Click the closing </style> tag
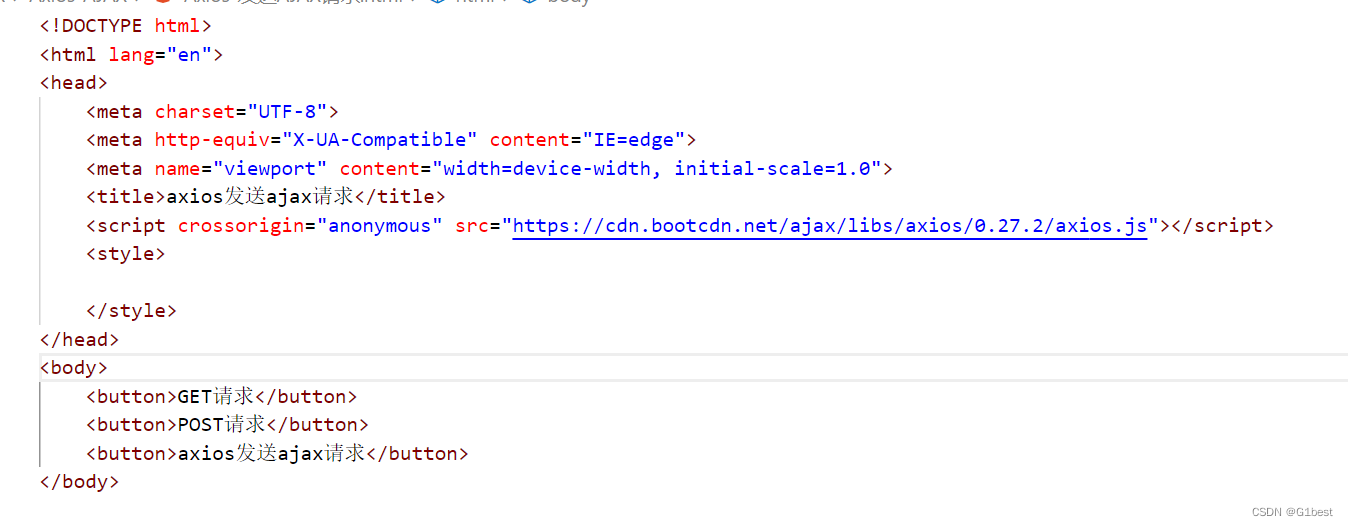This screenshot has width=1348, height=526. [x=131, y=311]
